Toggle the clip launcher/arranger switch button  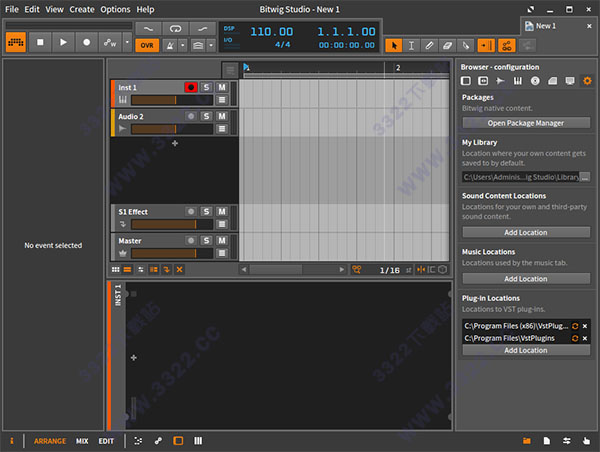click(x=16, y=42)
